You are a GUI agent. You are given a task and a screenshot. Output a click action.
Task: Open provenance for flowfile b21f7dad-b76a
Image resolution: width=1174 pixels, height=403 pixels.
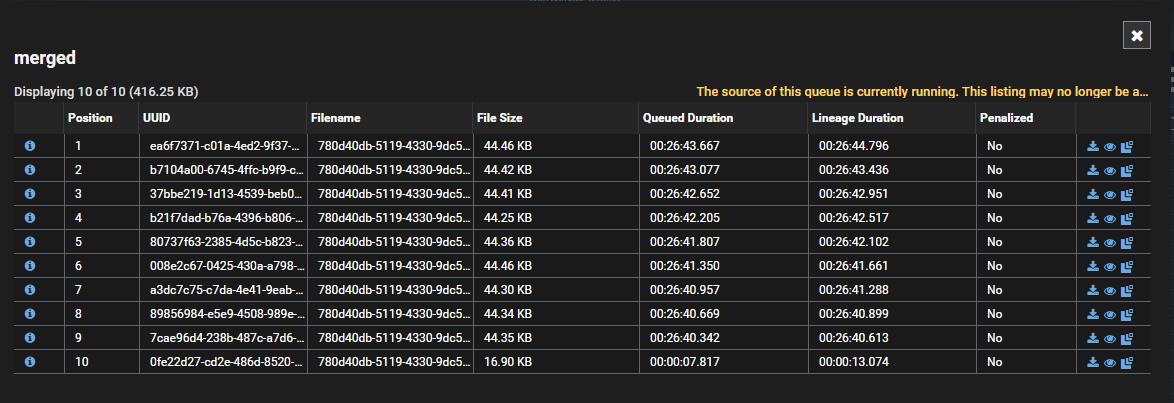1127,219
